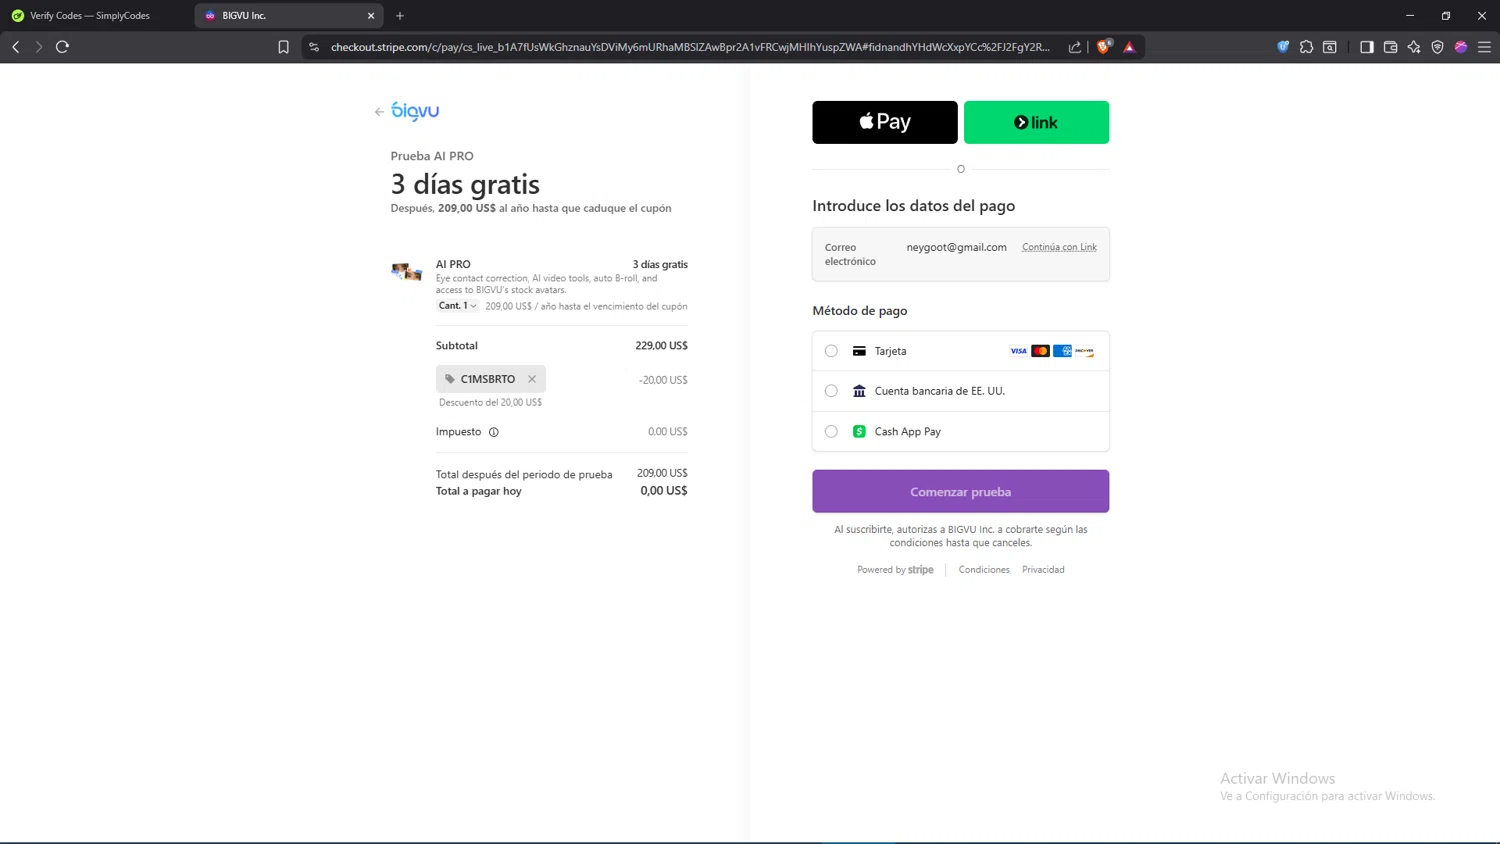The image size is (1500, 844).
Task: Open the Leo AI sparkle icon
Action: pos(1414,47)
